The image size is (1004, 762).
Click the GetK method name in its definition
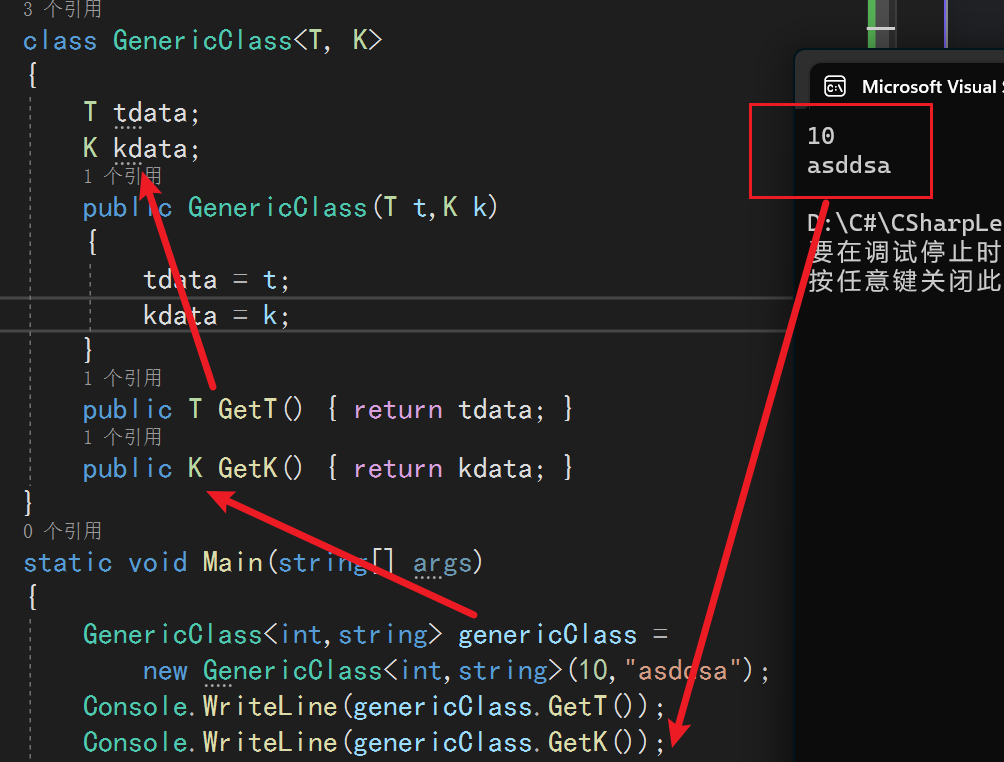pyautogui.click(x=247, y=468)
